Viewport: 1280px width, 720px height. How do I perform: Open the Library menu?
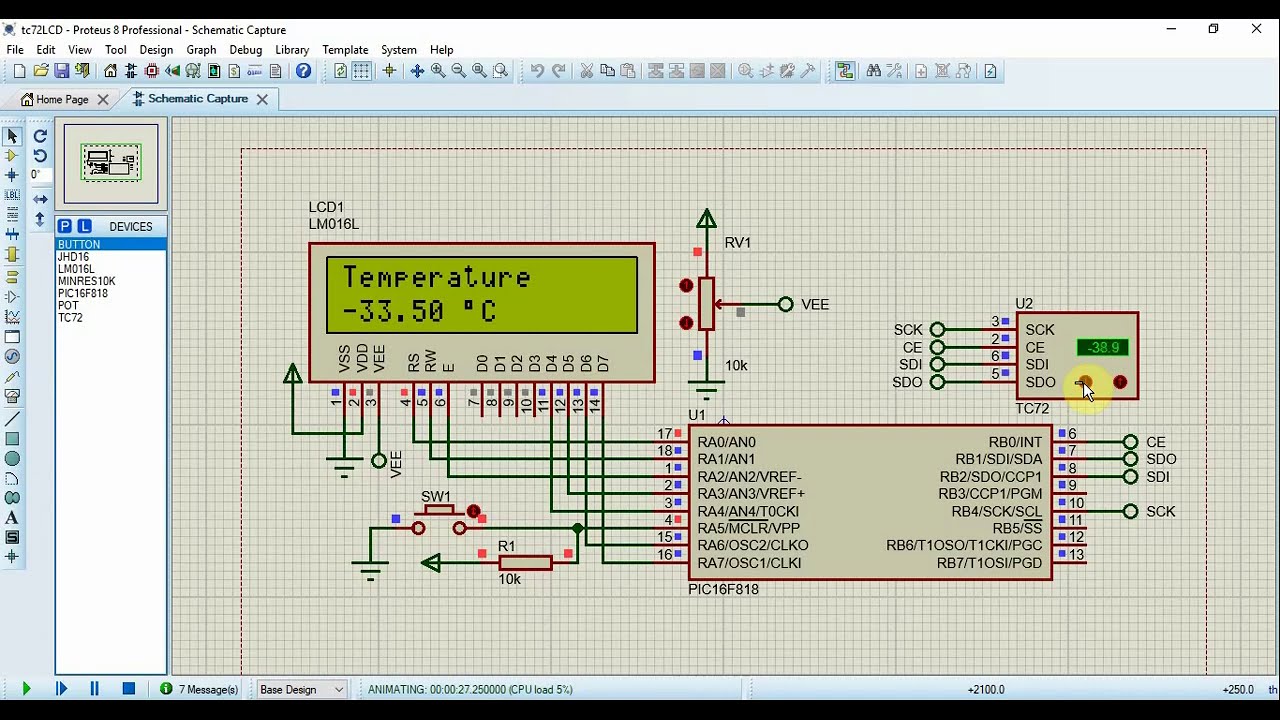pyautogui.click(x=292, y=49)
